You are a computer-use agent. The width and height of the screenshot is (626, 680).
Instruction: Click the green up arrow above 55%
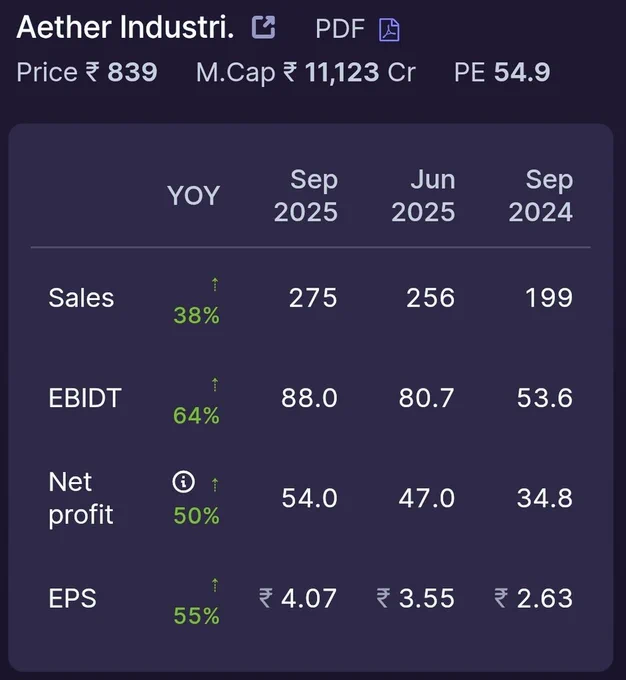tap(215, 585)
